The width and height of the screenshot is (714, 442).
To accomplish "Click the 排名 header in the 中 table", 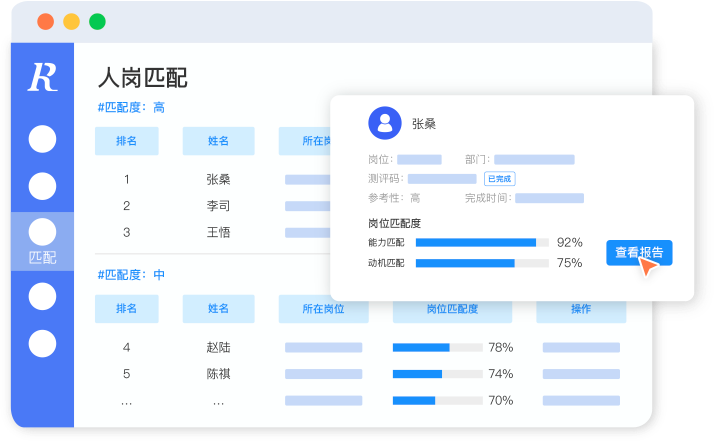I will click(127, 309).
